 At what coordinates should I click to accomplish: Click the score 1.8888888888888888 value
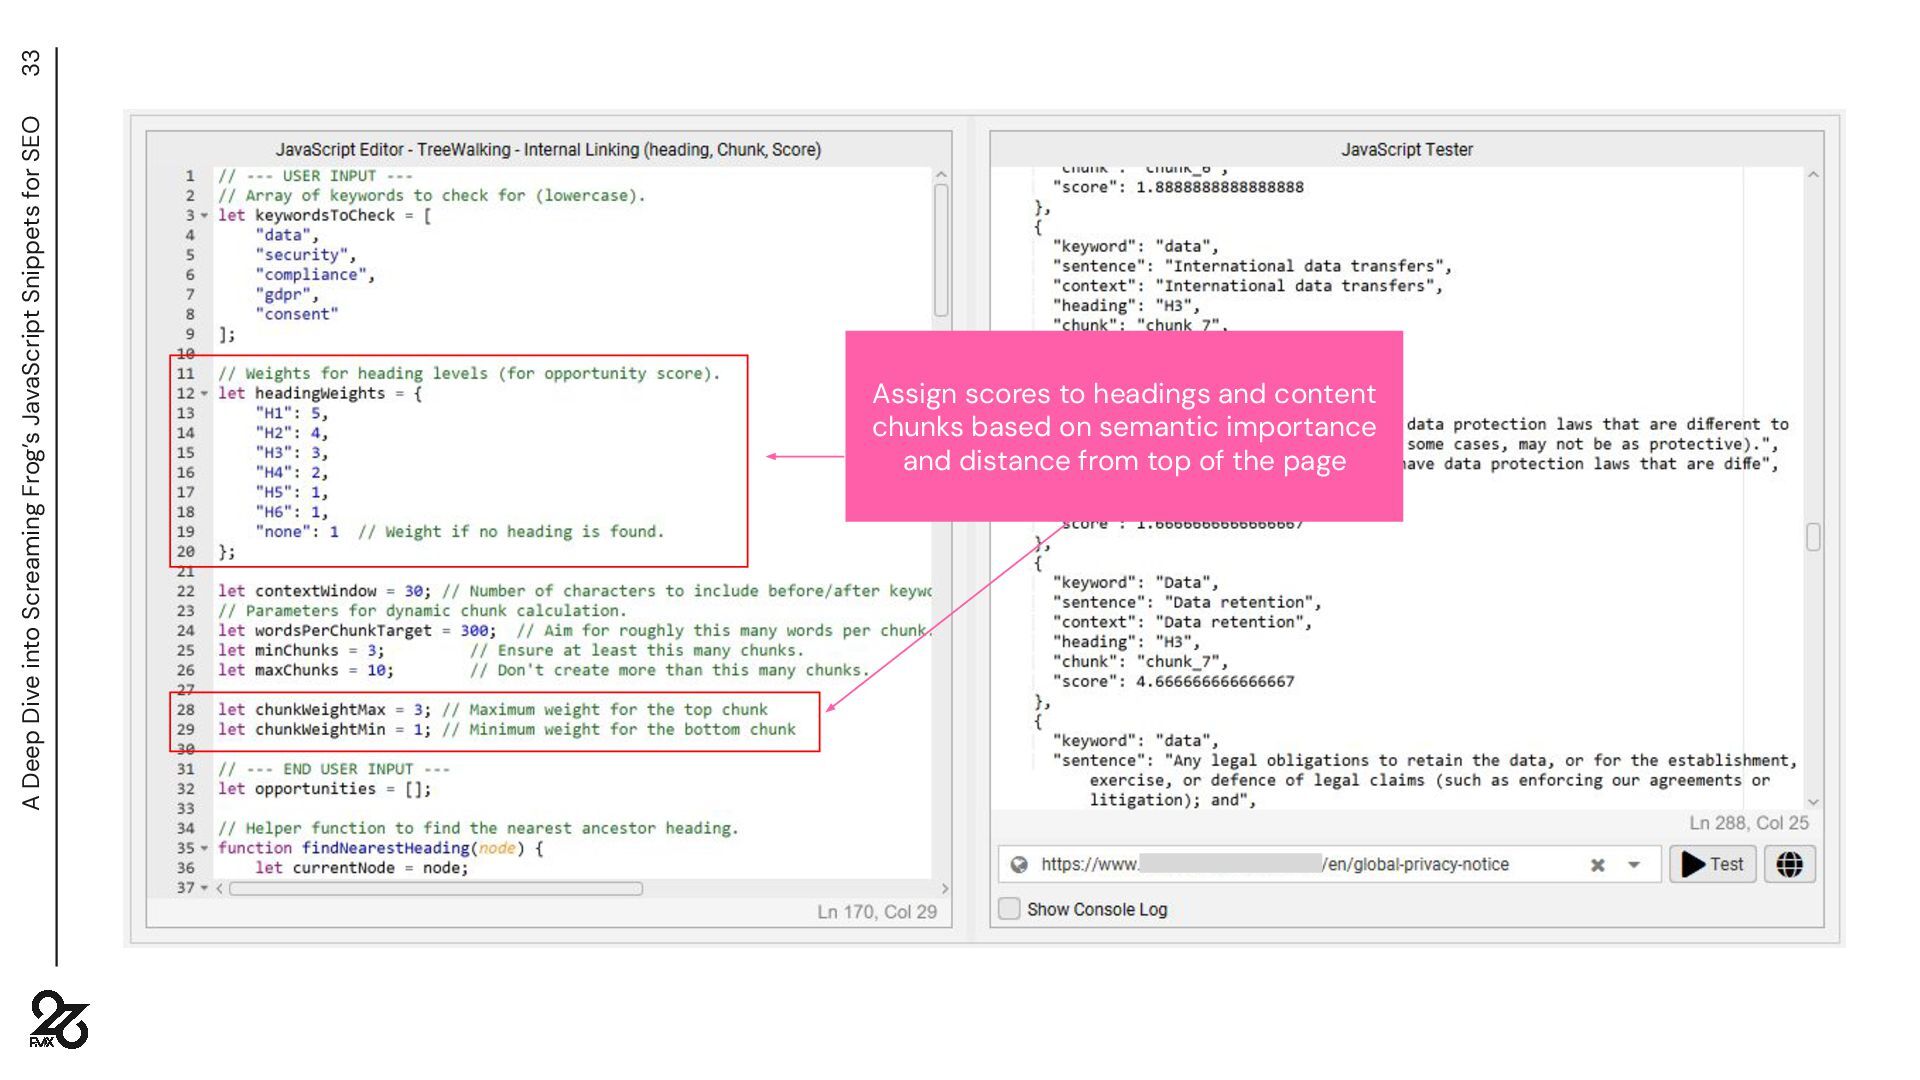click(1219, 187)
